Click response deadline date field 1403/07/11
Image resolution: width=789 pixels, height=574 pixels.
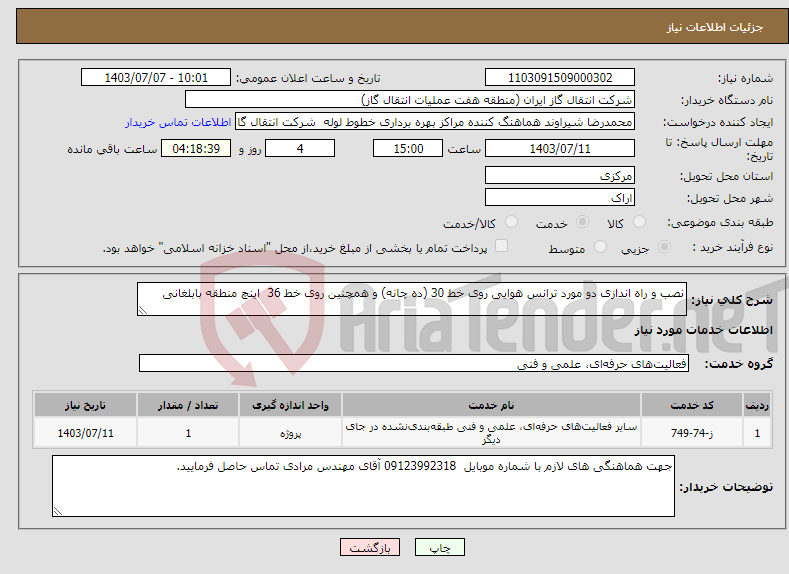560,148
